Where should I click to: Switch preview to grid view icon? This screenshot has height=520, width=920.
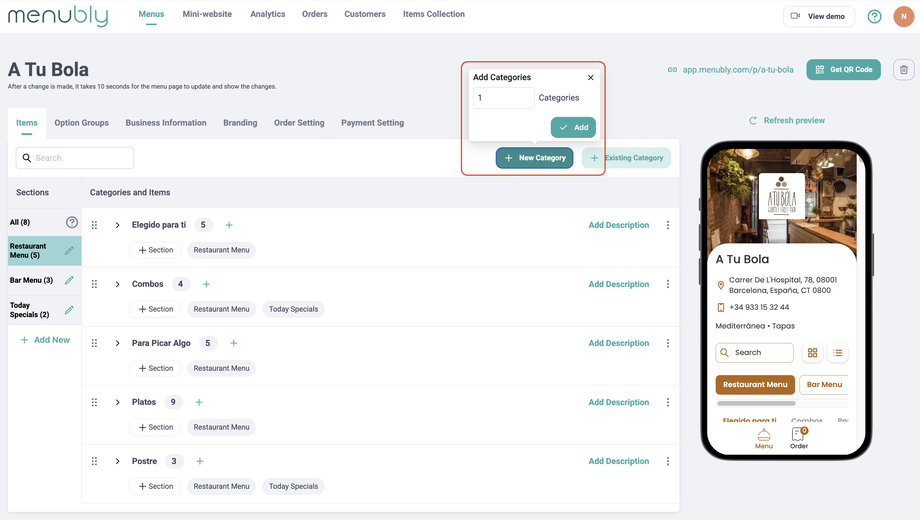coord(812,353)
